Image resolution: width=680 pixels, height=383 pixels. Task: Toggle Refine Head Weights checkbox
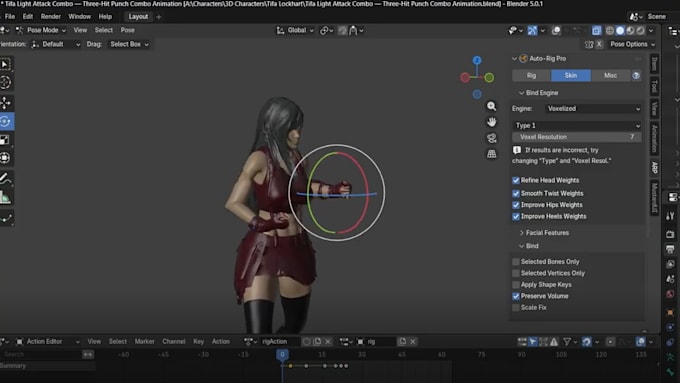[x=516, y=180]
